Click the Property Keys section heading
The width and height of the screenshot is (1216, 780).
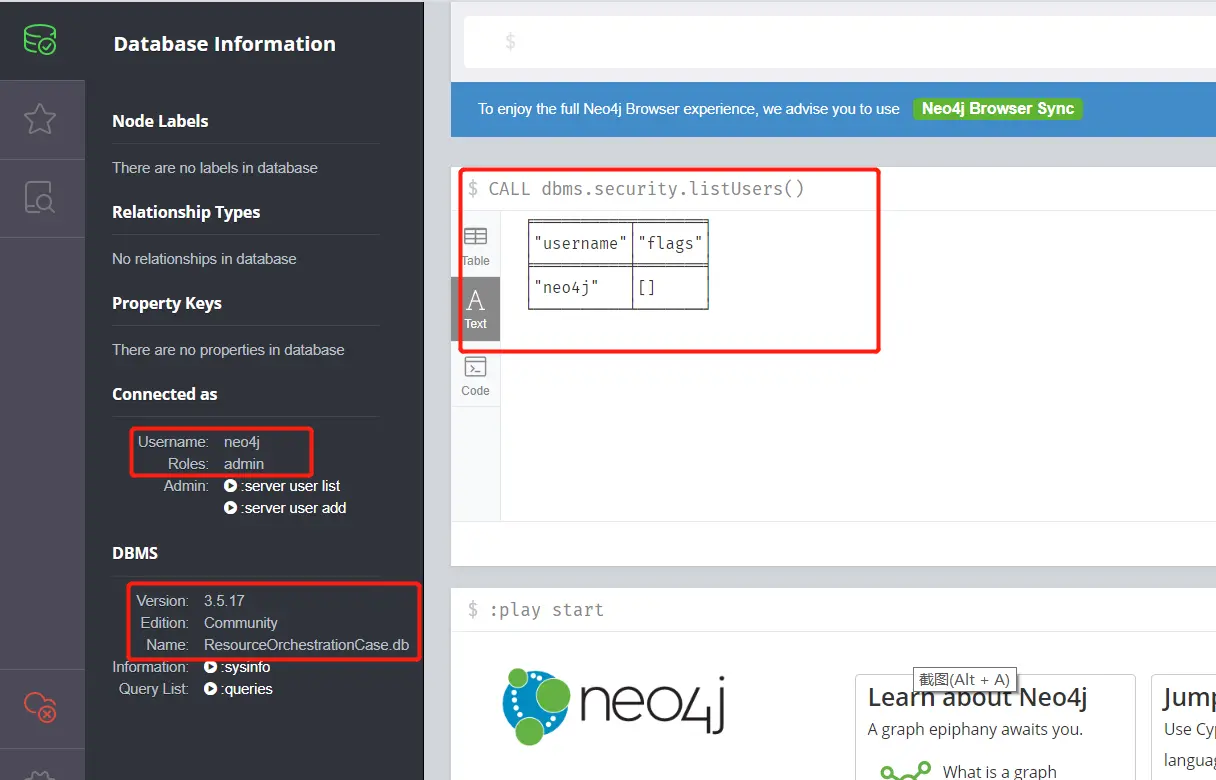tap(167, 303)
